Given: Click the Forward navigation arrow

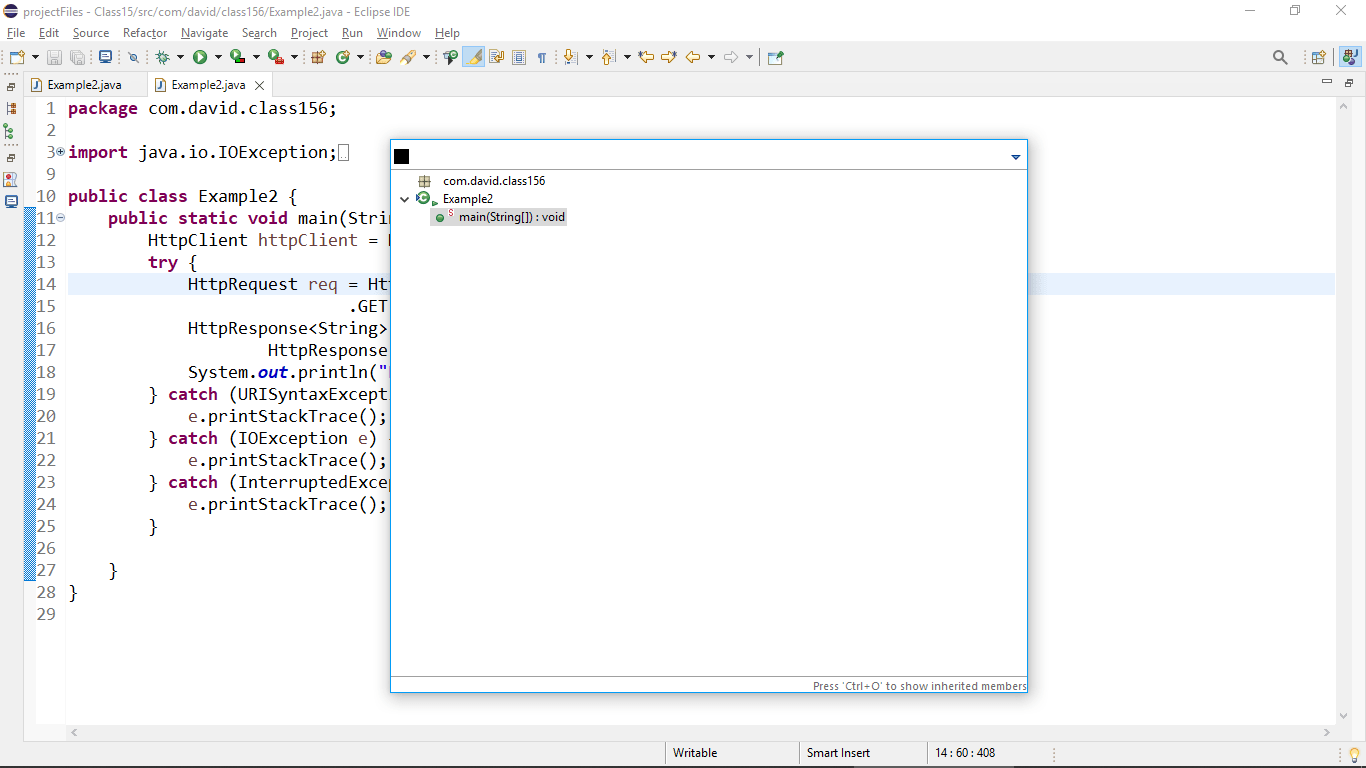Looking at the screenshot, I should coord(731,57).
